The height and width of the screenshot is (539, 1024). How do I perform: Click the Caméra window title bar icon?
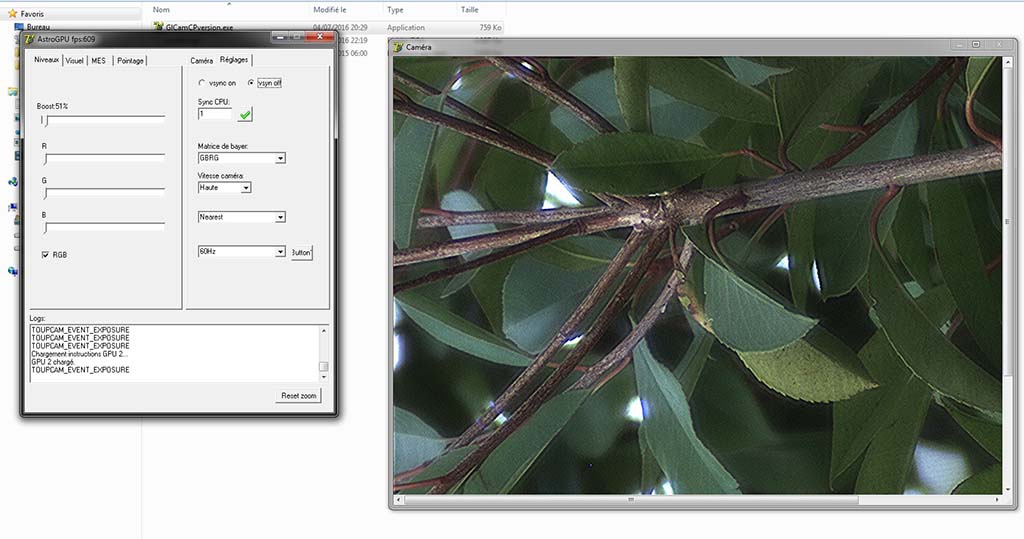click(x=398, y=47)
